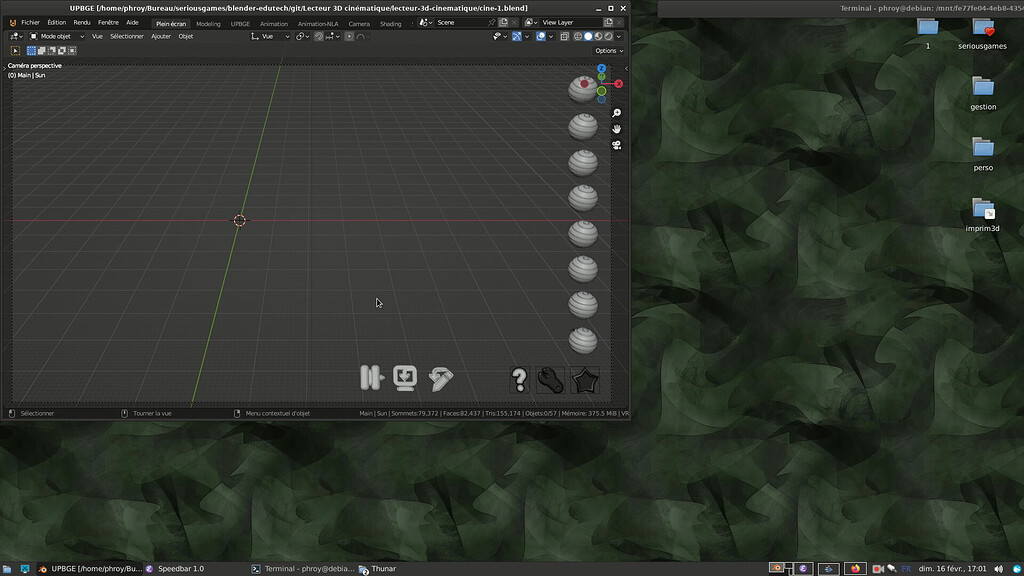Open the editor type selector icon

click(x=15, y=36)
